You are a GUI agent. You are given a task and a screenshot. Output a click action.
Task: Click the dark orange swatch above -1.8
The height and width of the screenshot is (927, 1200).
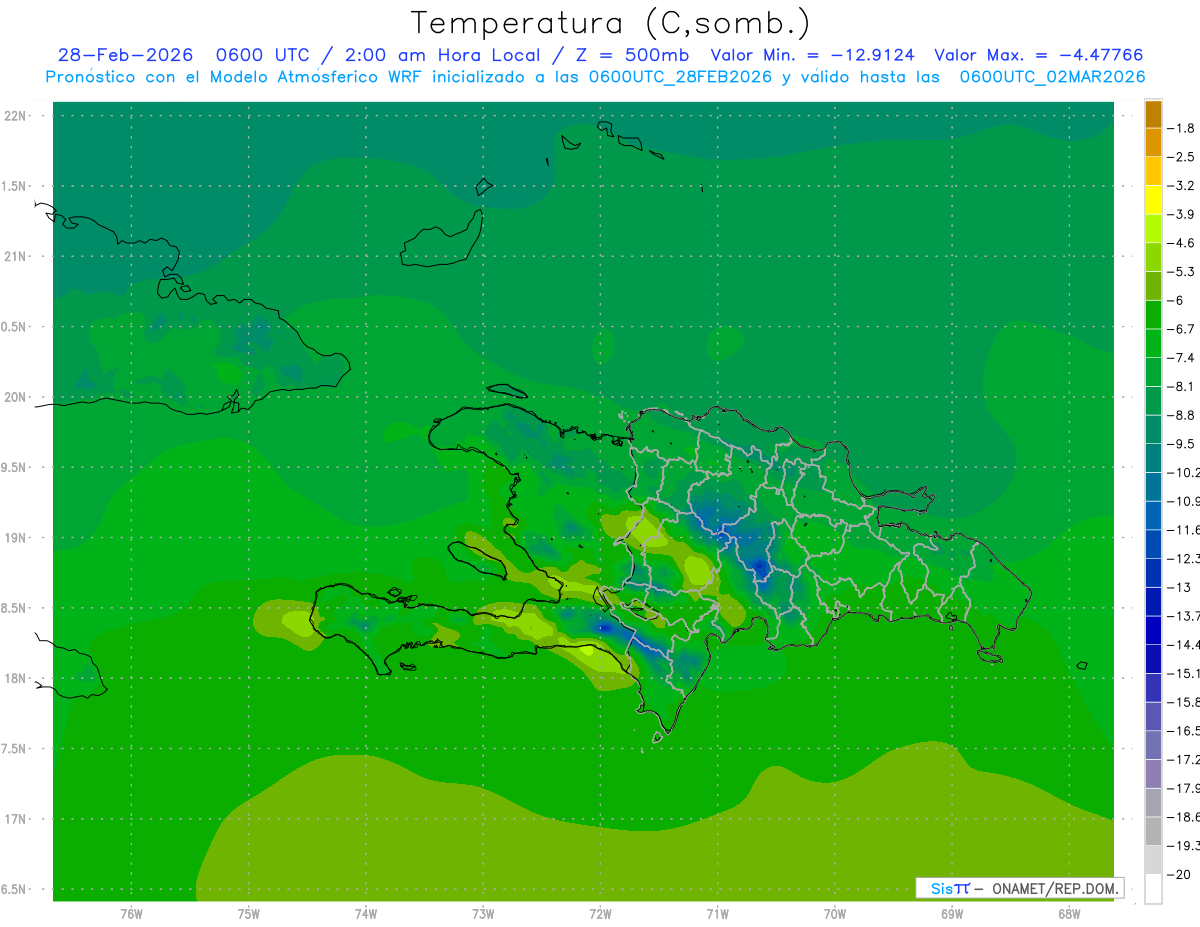(x=1153, y=114)
